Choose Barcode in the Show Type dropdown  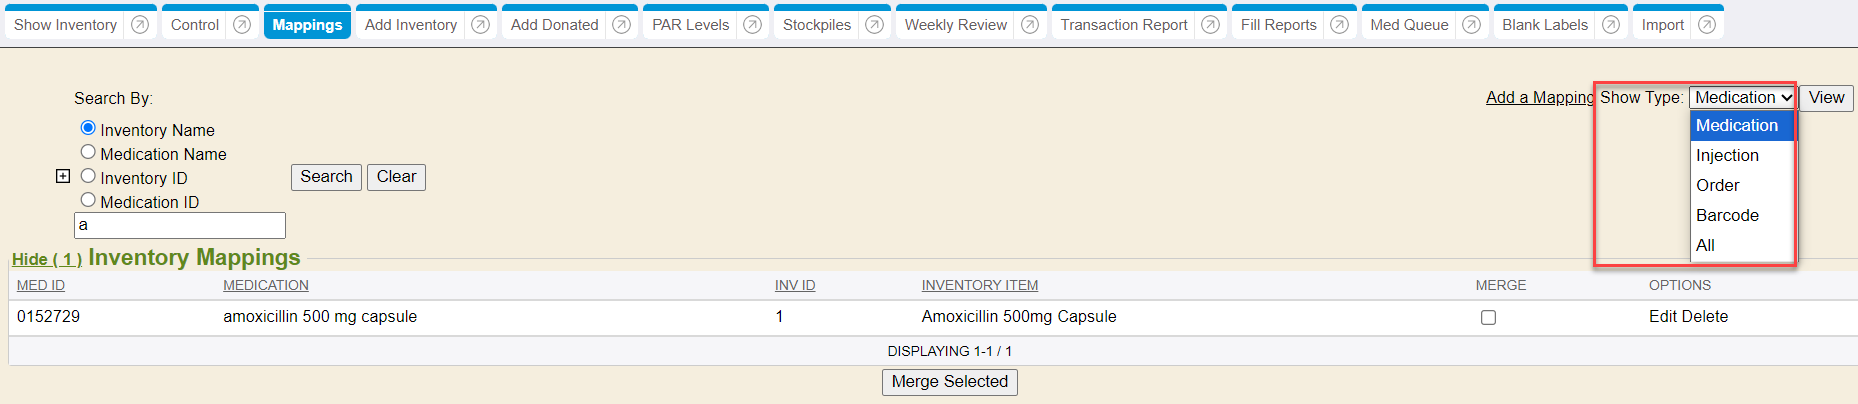(x=1727, y=215)
